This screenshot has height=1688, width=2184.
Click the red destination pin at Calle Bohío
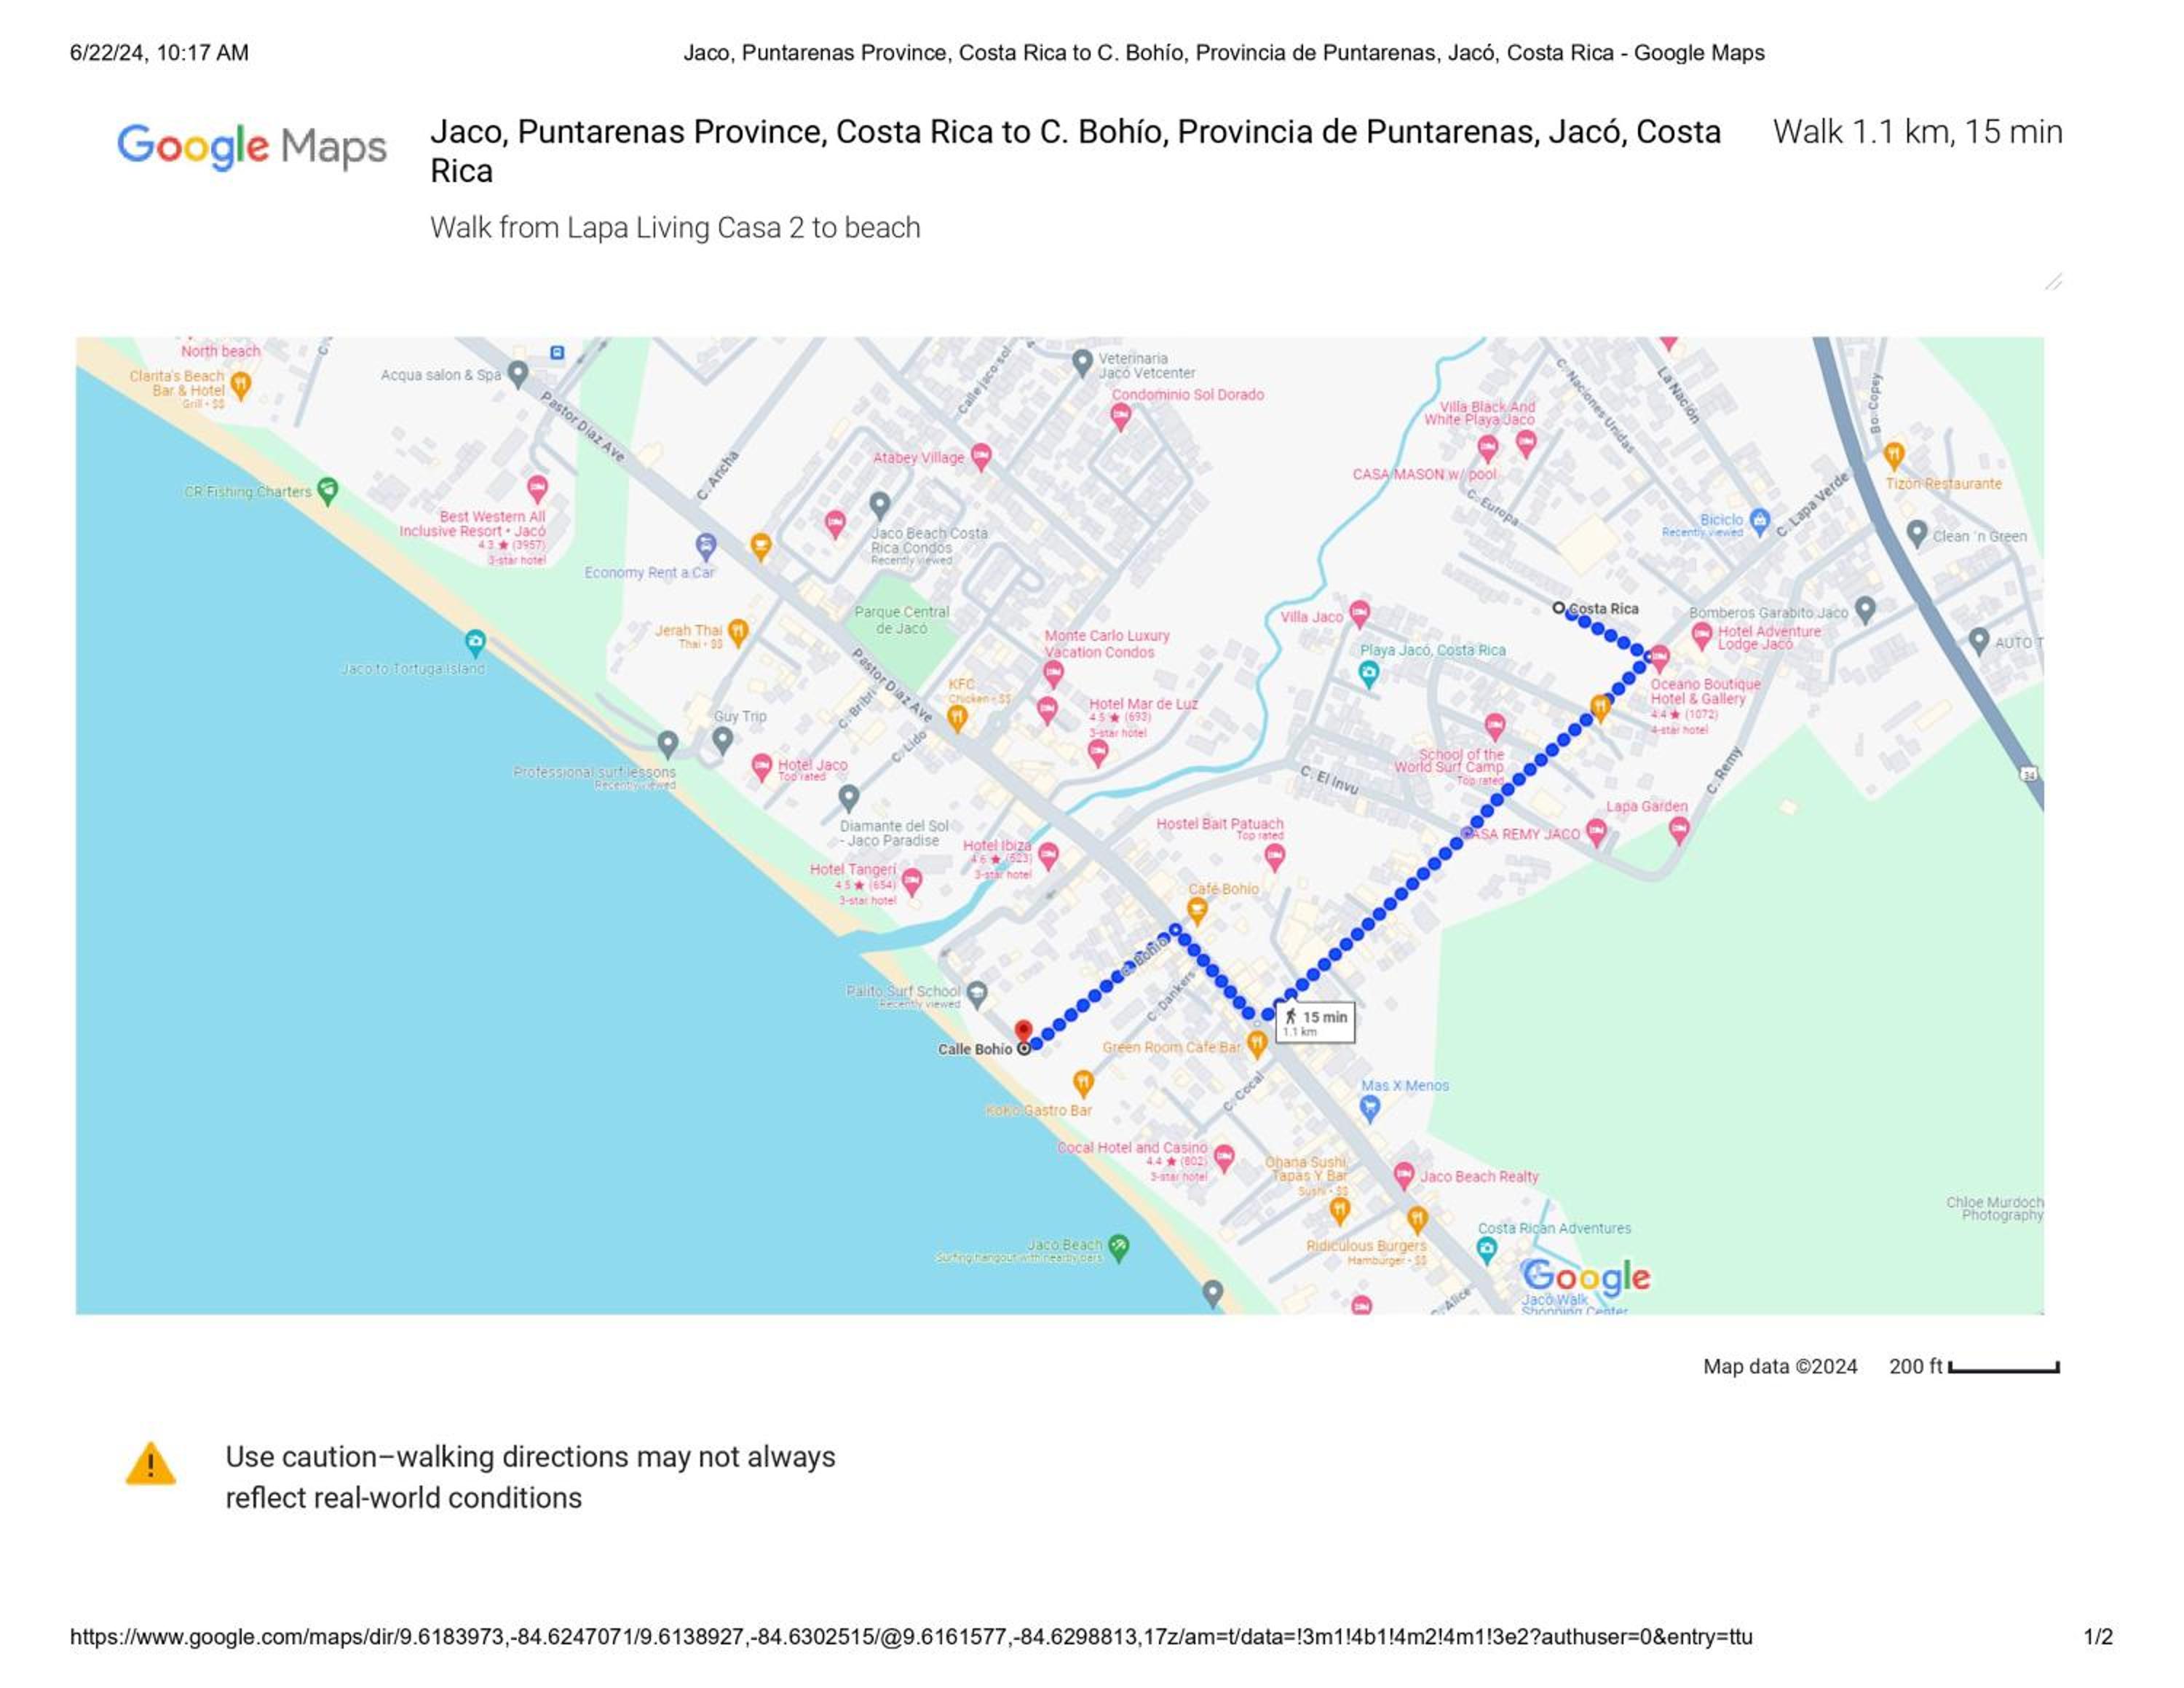tap(1023, 1031)
